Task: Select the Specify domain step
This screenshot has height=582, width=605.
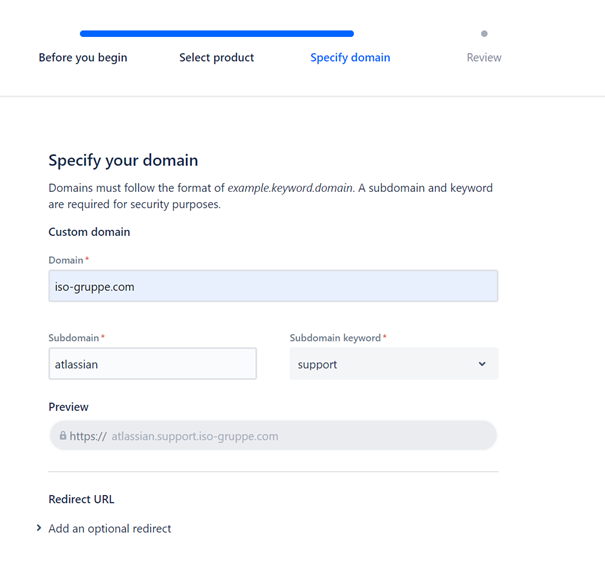Action: pyautogui.click(x=350, y=58)
